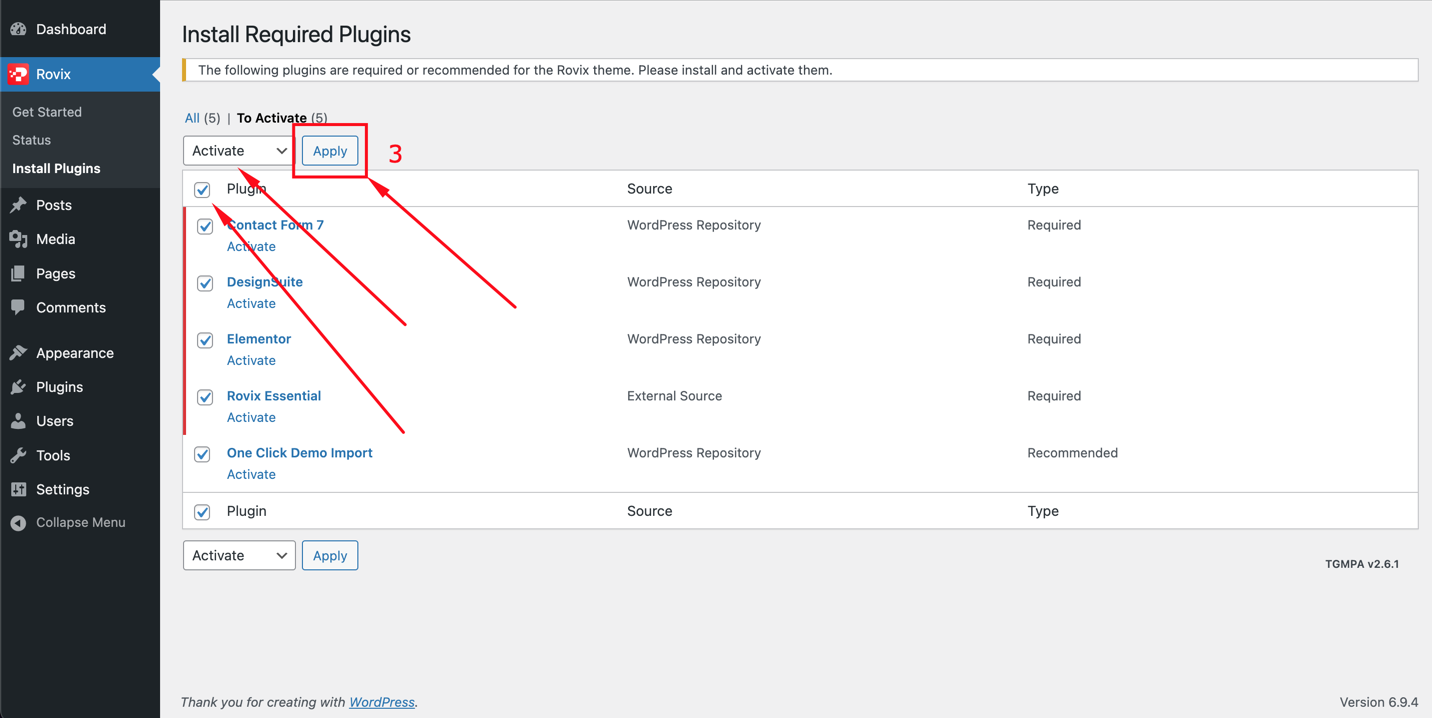This screenshot has width=1433, height=718.
Task: Click TGMPA v2.6.1 version text
Action: point(1362,564)
